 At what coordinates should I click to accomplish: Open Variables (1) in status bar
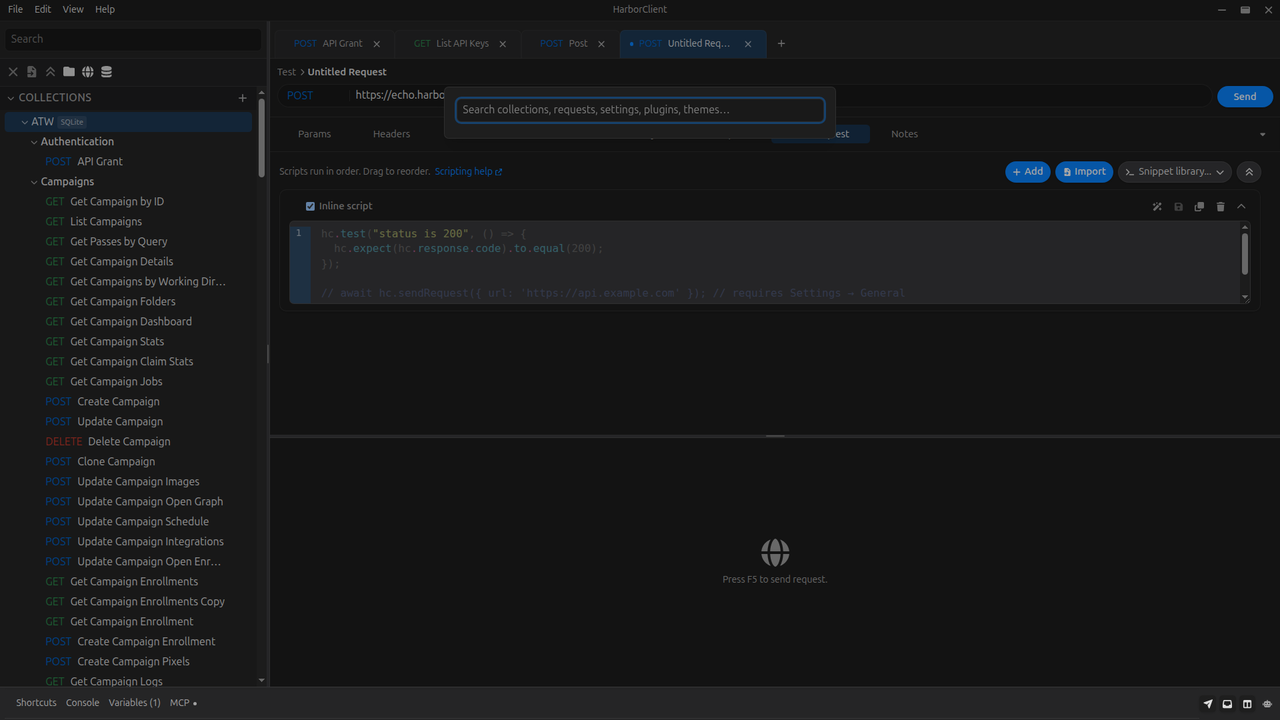[134, 703]
